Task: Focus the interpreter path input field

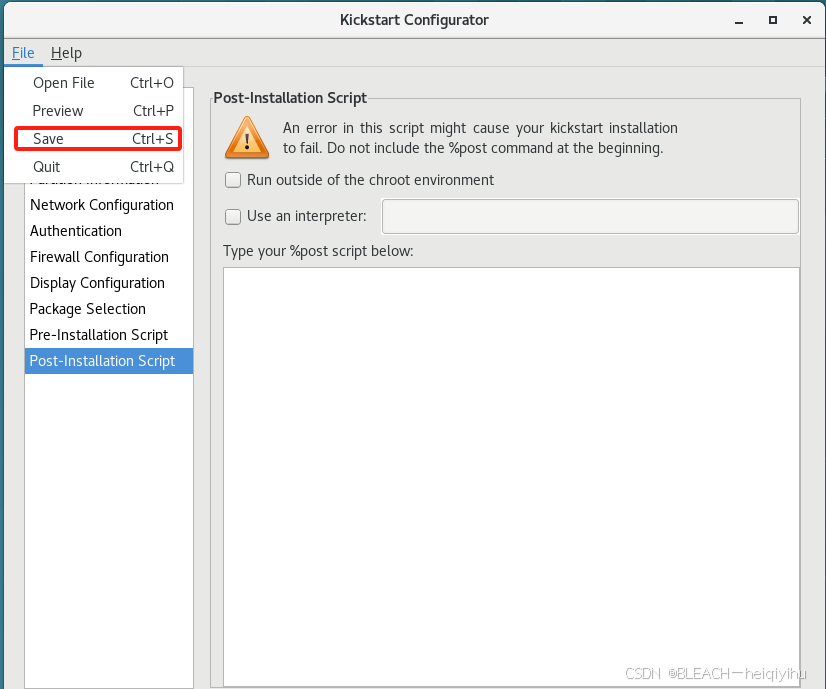Action: pos(590,216)
